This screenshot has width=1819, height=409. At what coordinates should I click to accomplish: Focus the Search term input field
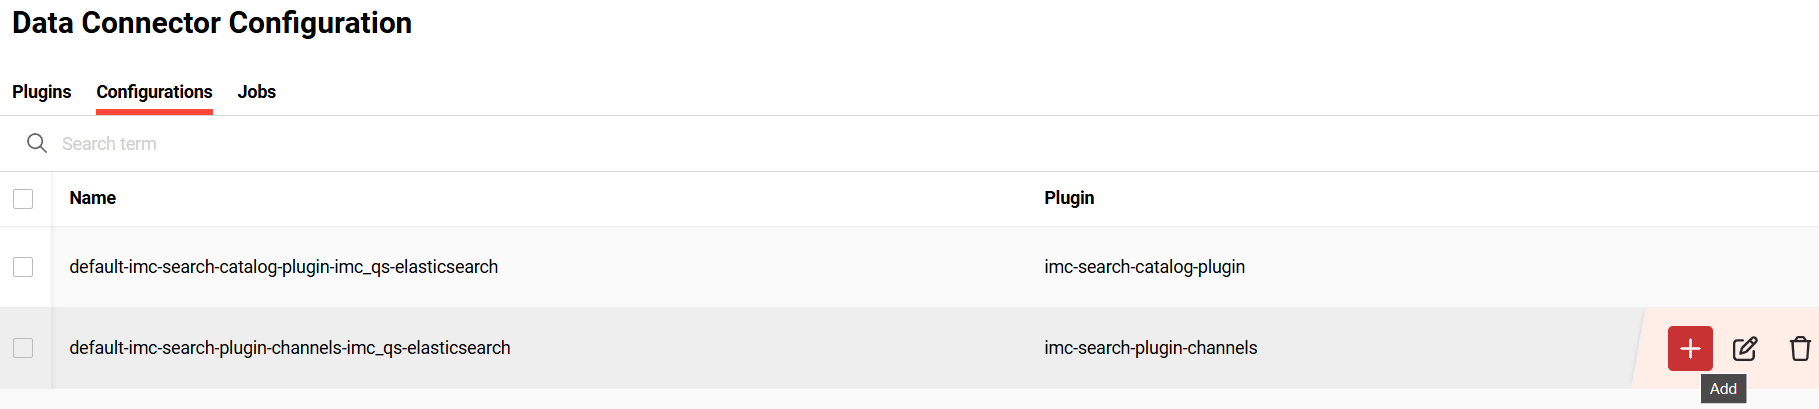tap(400, 144)
